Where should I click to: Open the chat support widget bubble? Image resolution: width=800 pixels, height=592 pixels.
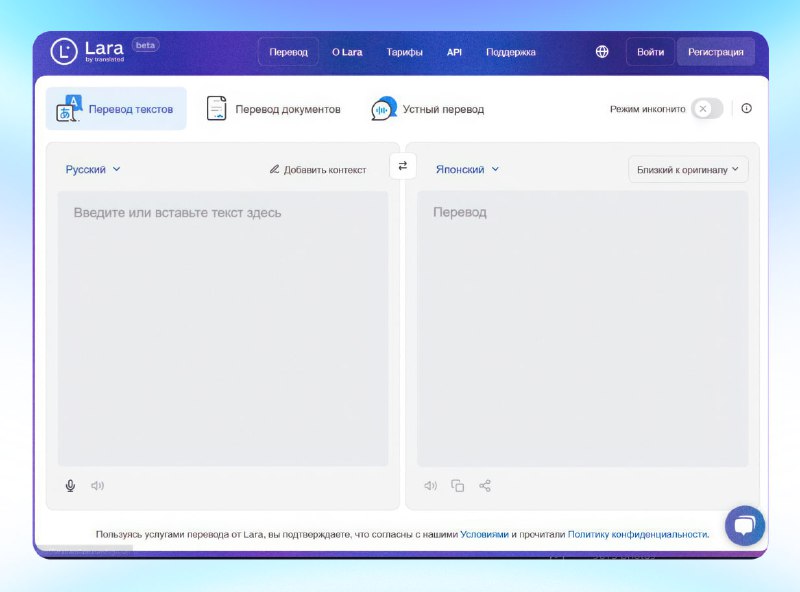744,524
